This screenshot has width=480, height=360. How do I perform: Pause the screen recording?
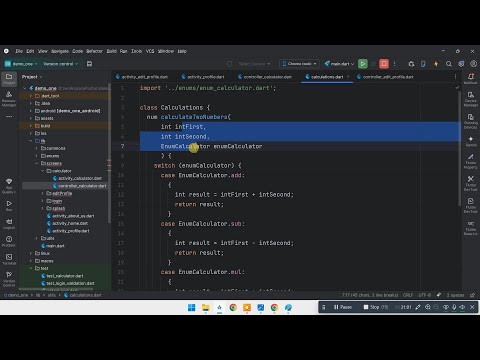pyautogui.click(x=343, y=307)
